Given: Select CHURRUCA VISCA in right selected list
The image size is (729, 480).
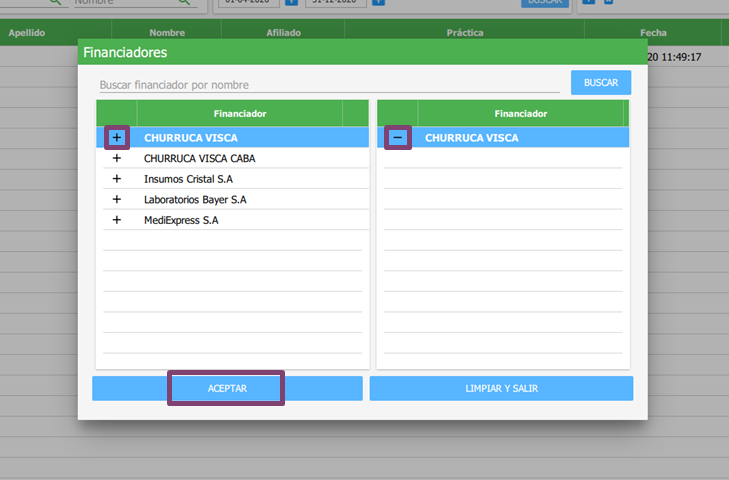Looking at the screenshot, I should 471,138.
